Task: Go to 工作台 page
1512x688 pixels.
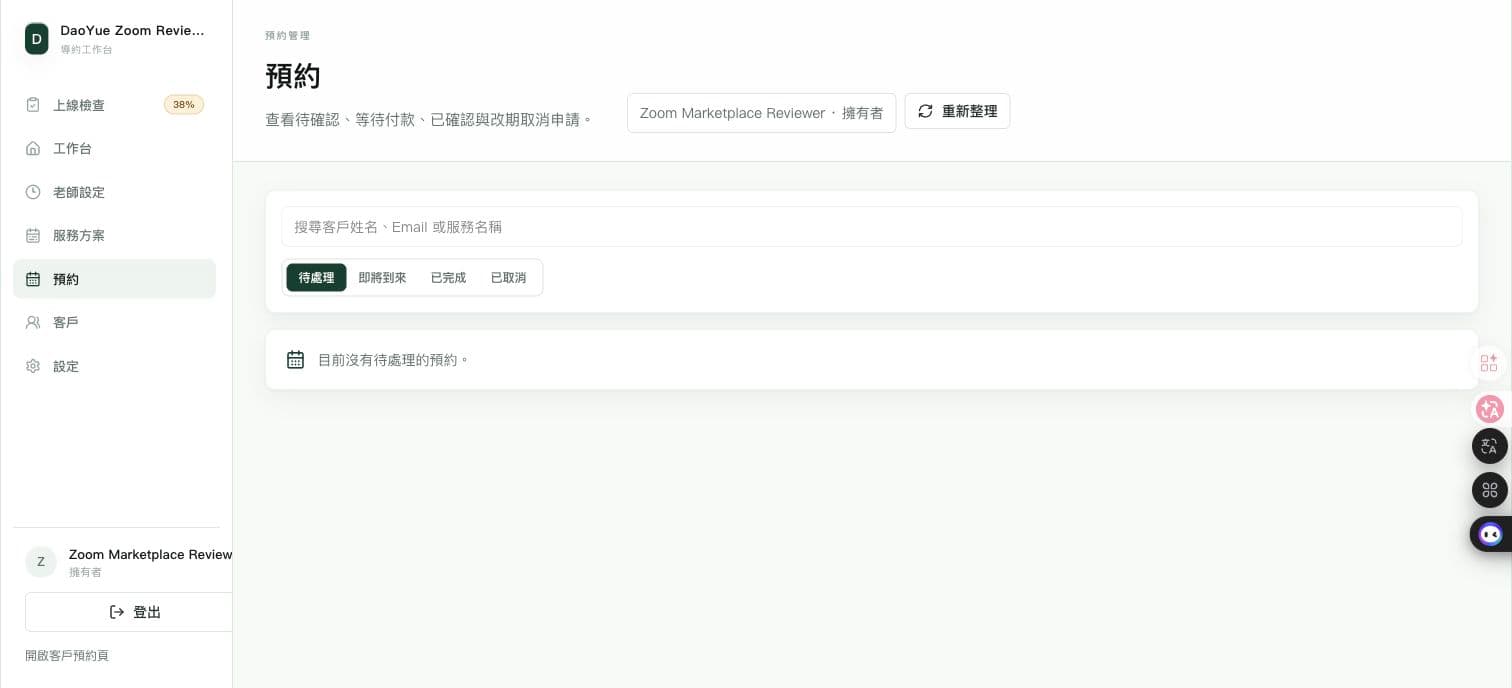Action: [x=114, y=148]
